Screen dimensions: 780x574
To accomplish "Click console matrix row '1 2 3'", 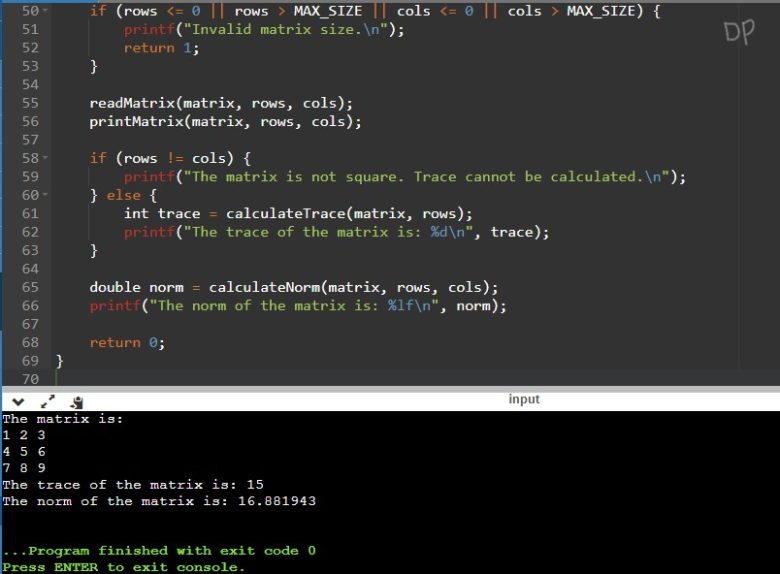I will pos(24,435).
